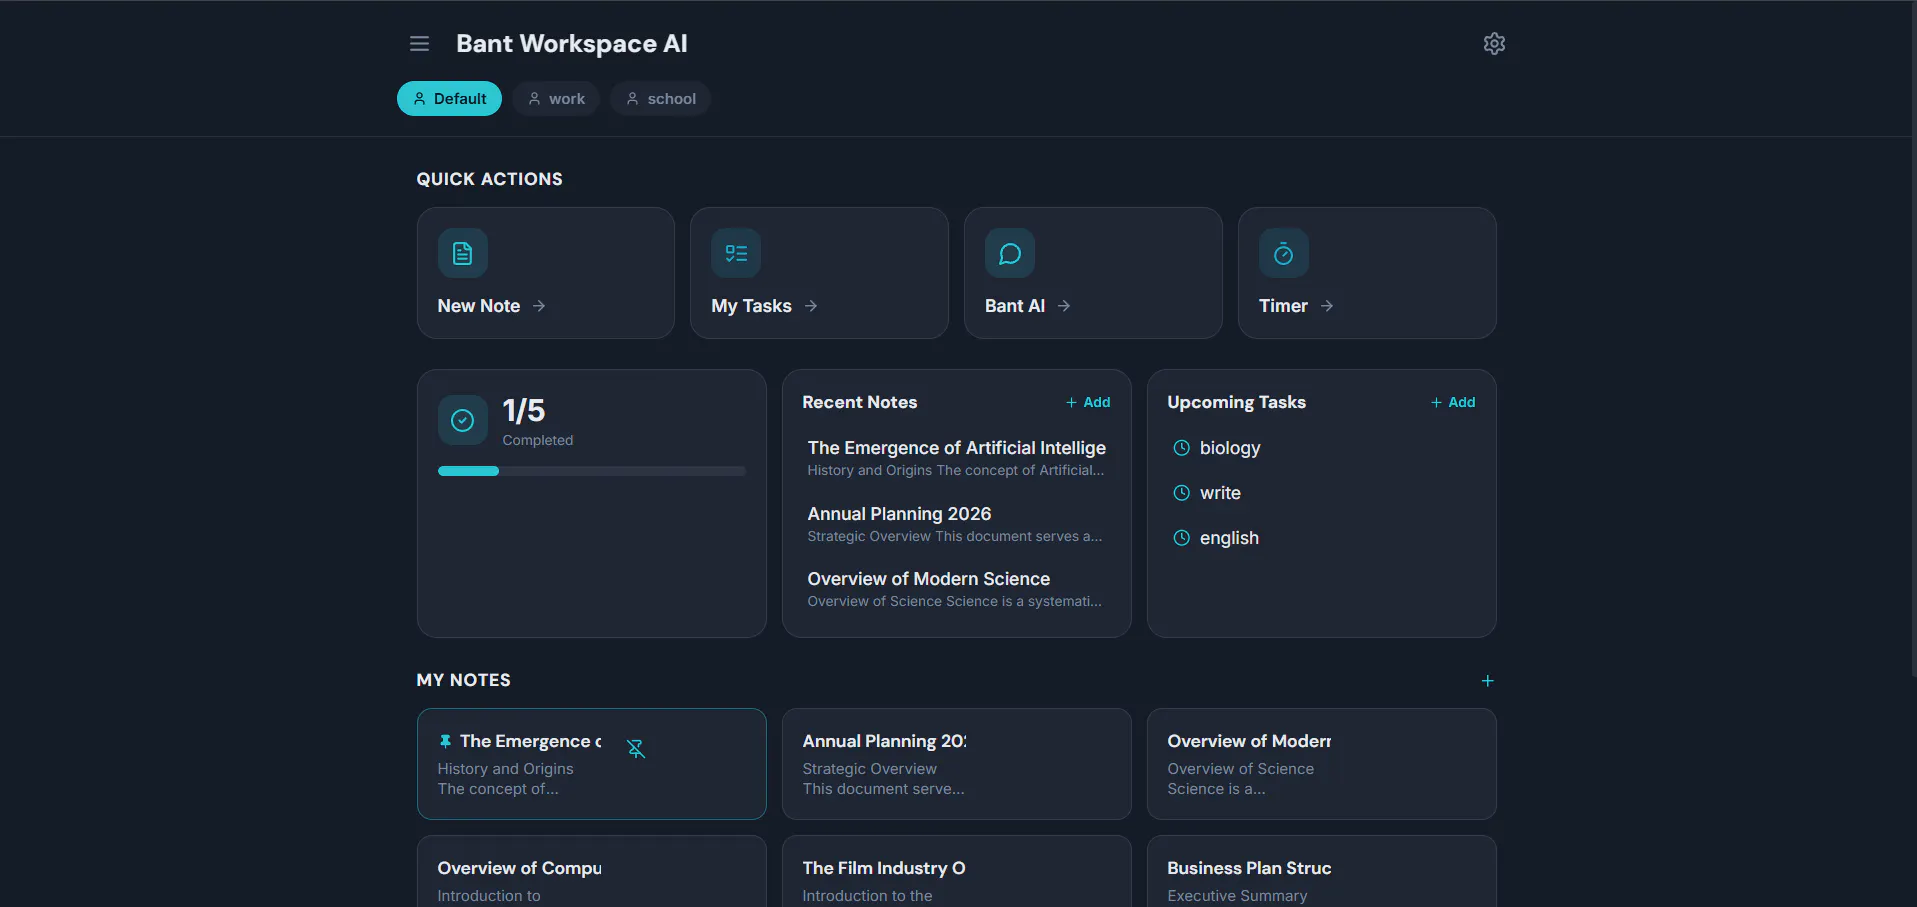
Task: Click the arrow next to New Note
Action: click(539, 306)
